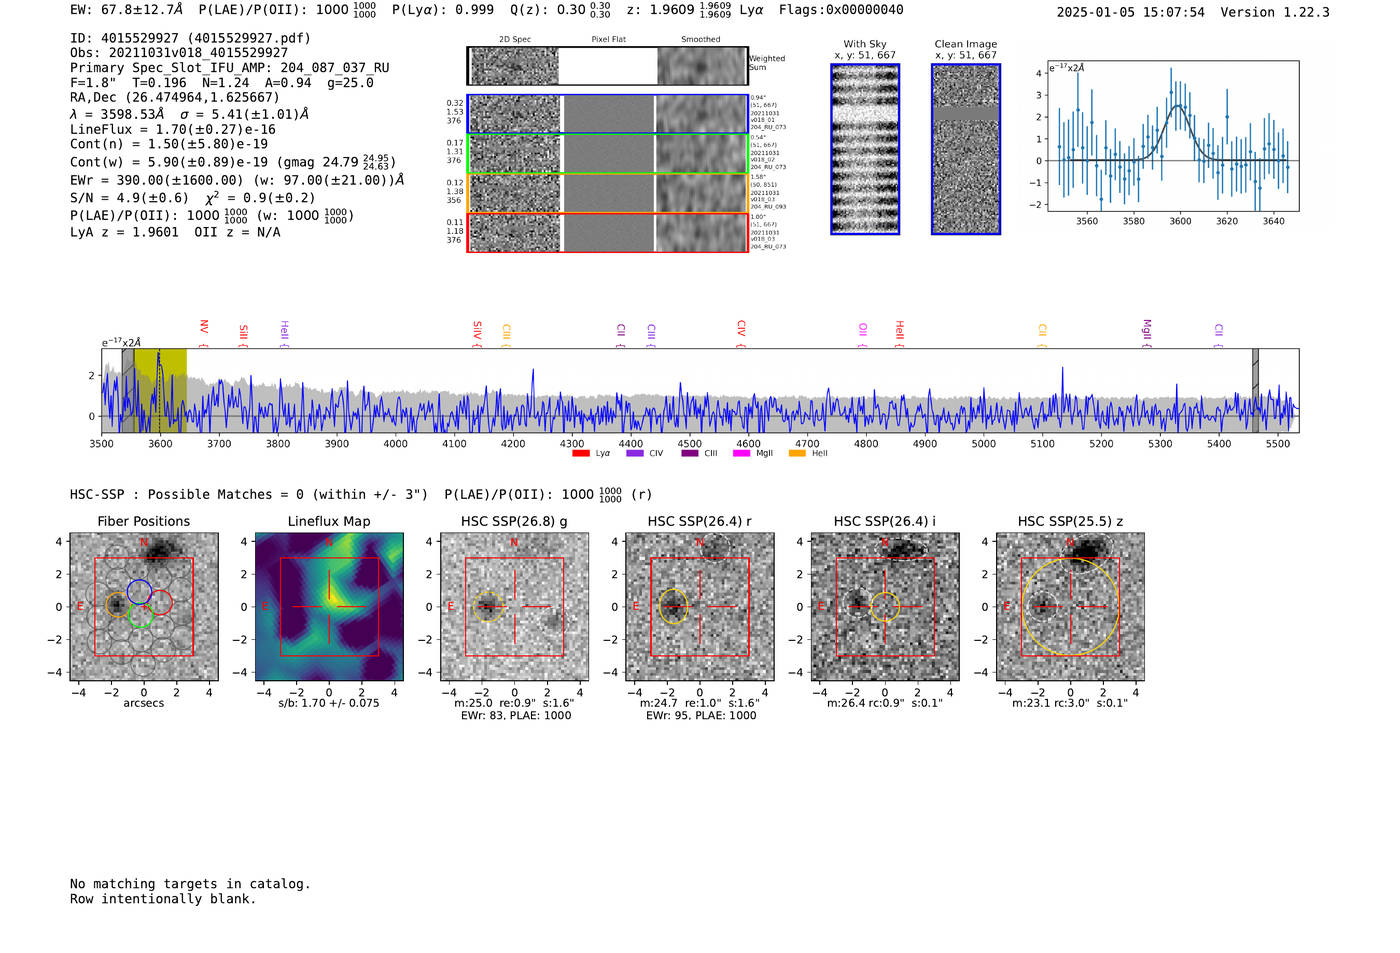The height and width of the screenshot is (953, 1400).
Task: Click the "Version 1.22.3" label
Action: (1276, 12)
